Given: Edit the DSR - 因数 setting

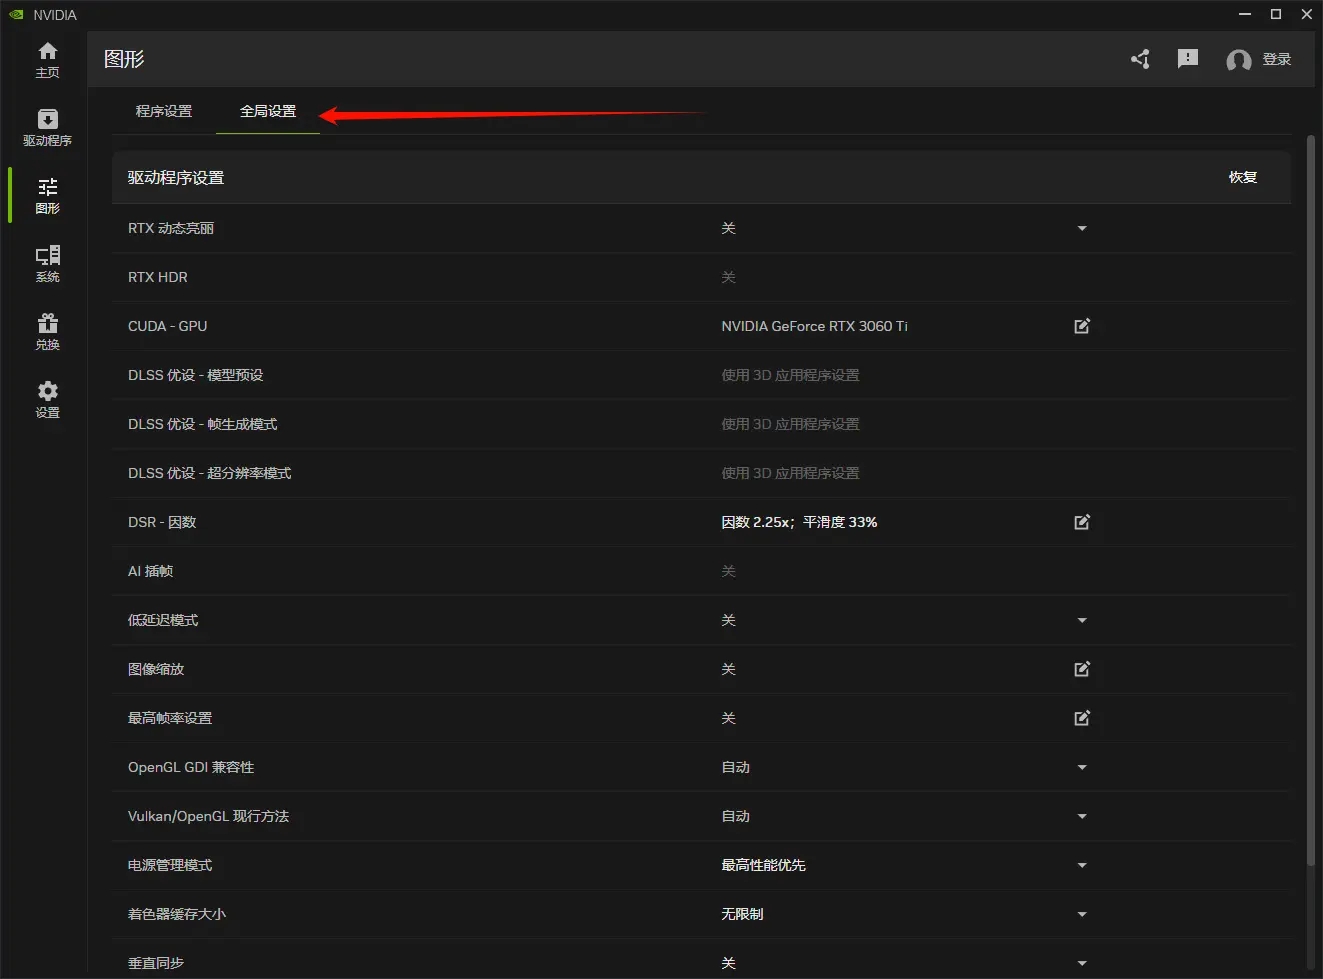Looking at the screenshot, I should pos(1082,522).
